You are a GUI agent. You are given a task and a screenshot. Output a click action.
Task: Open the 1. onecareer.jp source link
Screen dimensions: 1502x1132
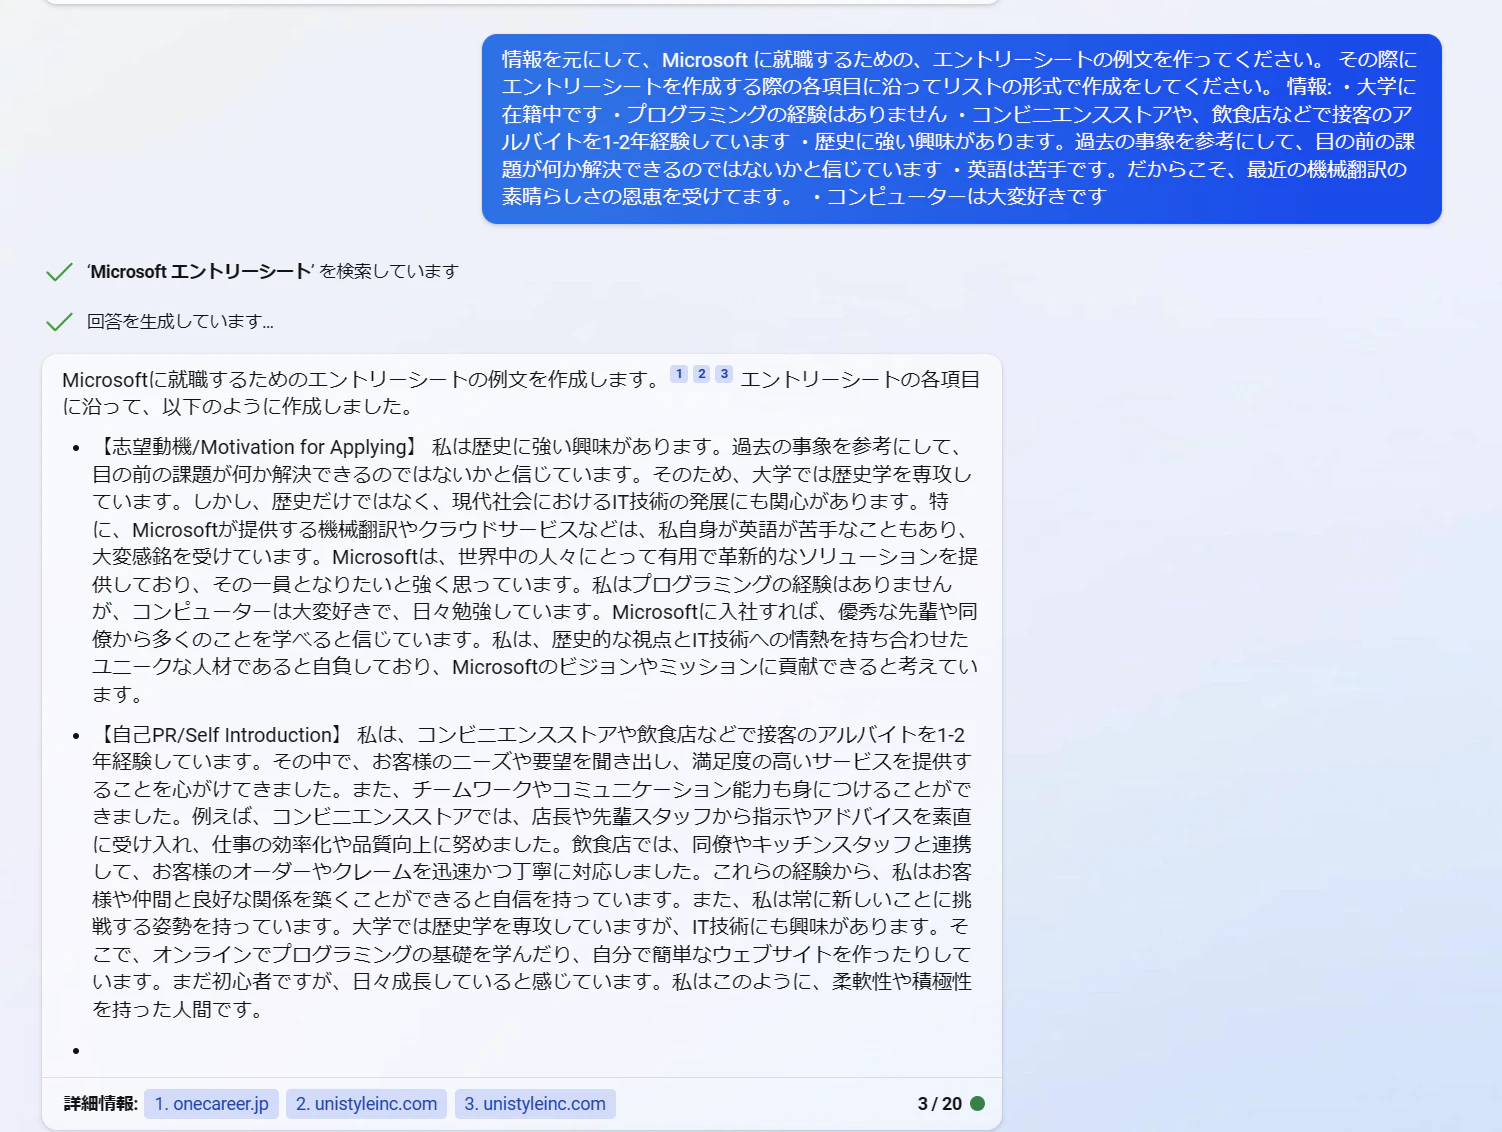pyautogui.click(x=211, y=1104)
